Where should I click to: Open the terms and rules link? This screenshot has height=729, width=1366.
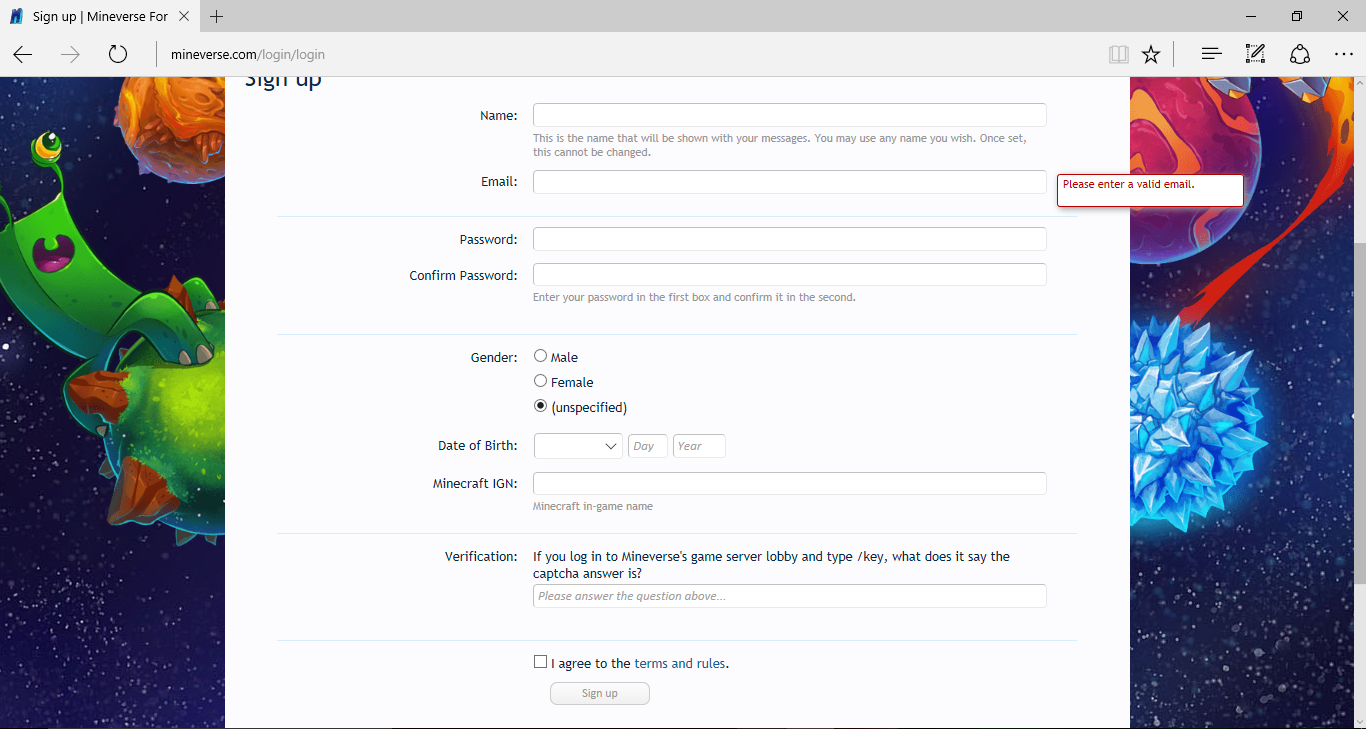pyautogui.click(x=680, y=663)
